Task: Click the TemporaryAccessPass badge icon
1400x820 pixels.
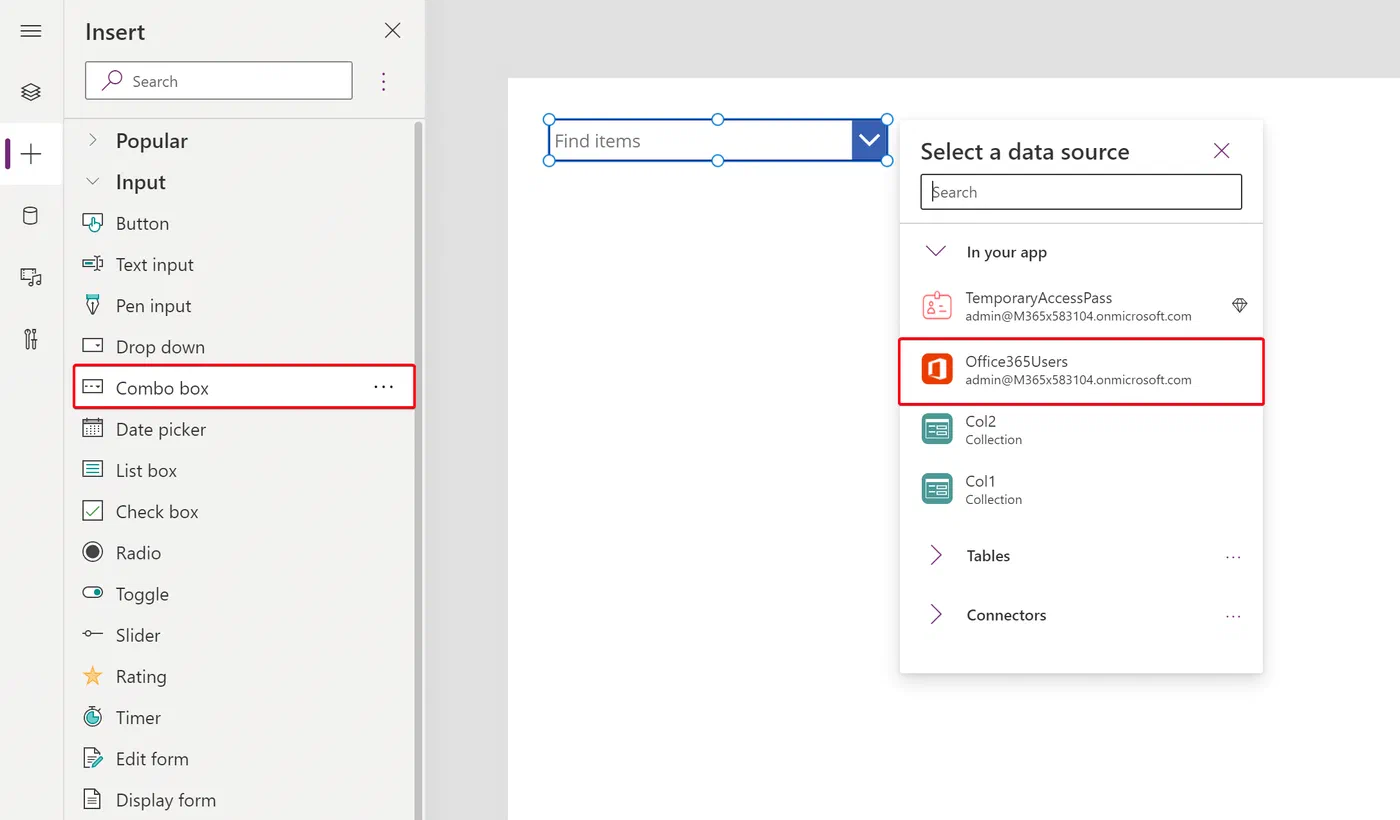Action: [x=937, y=306]
